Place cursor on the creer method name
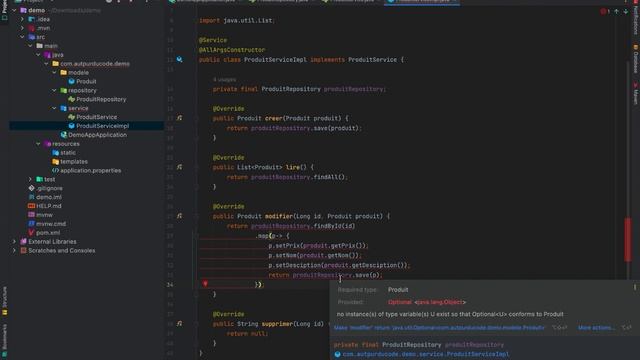The height and width of the screenshot is (360, 640). [x=273, y=118]
